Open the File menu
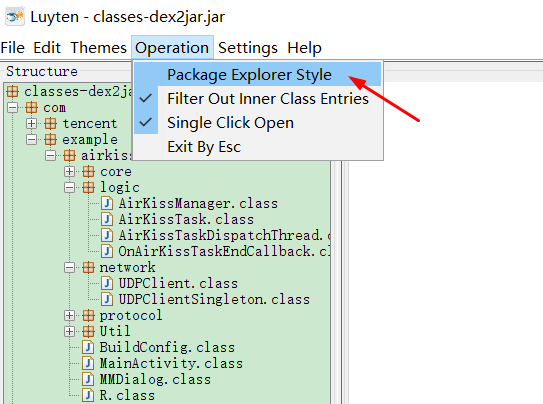Image resolution: width=543 pixels, height=404 pixels. (12, 47)
